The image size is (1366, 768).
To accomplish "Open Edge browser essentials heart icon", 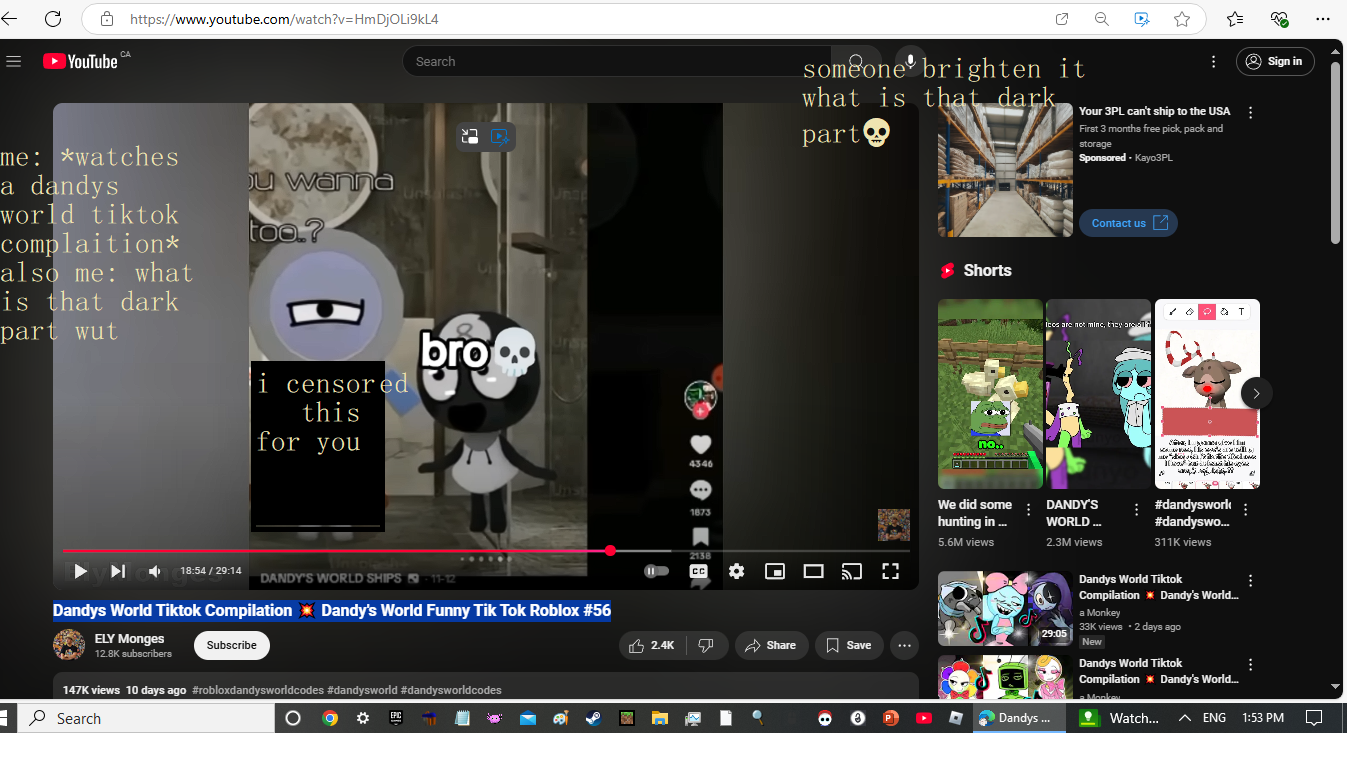I will (1279, 19).
